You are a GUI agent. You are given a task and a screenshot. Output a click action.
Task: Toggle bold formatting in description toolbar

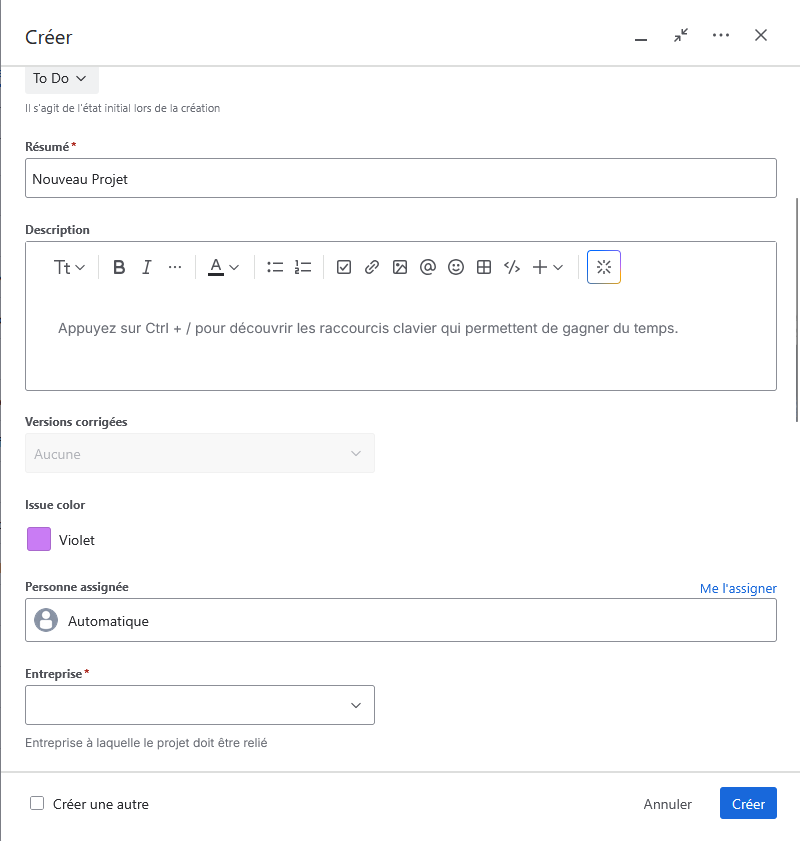(x=119, y=267)
